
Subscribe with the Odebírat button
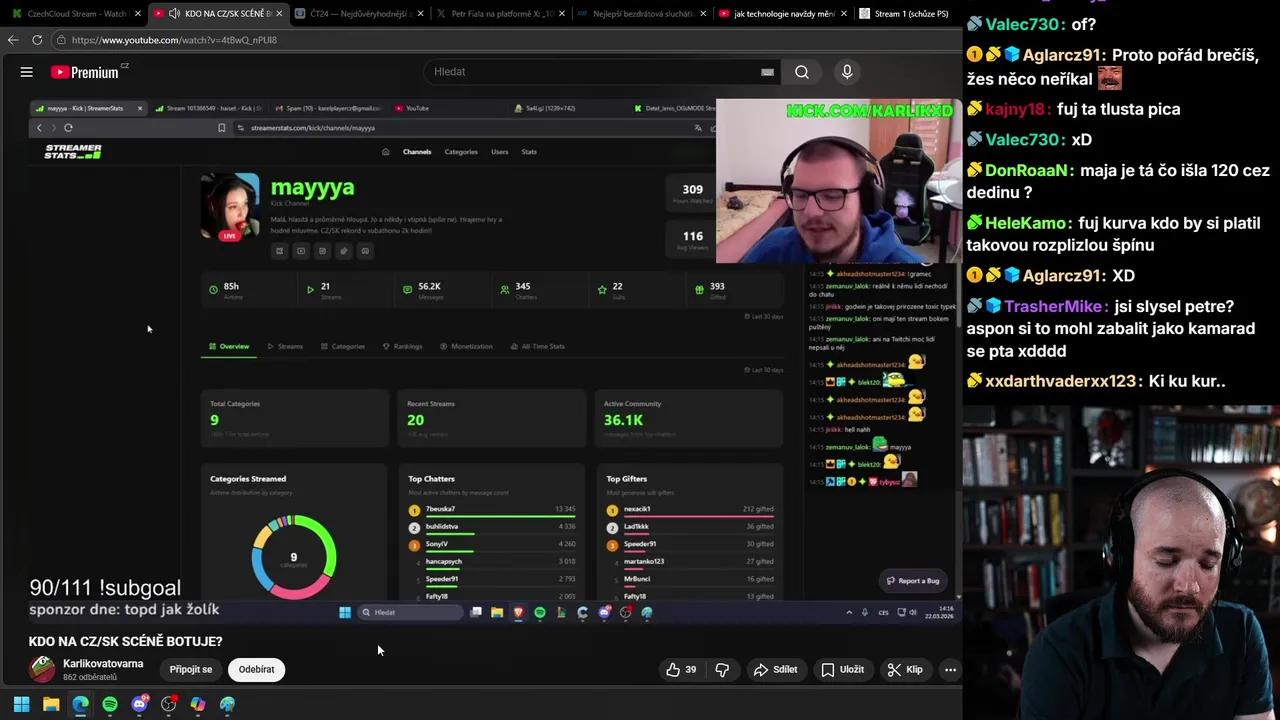coord(257,670)
